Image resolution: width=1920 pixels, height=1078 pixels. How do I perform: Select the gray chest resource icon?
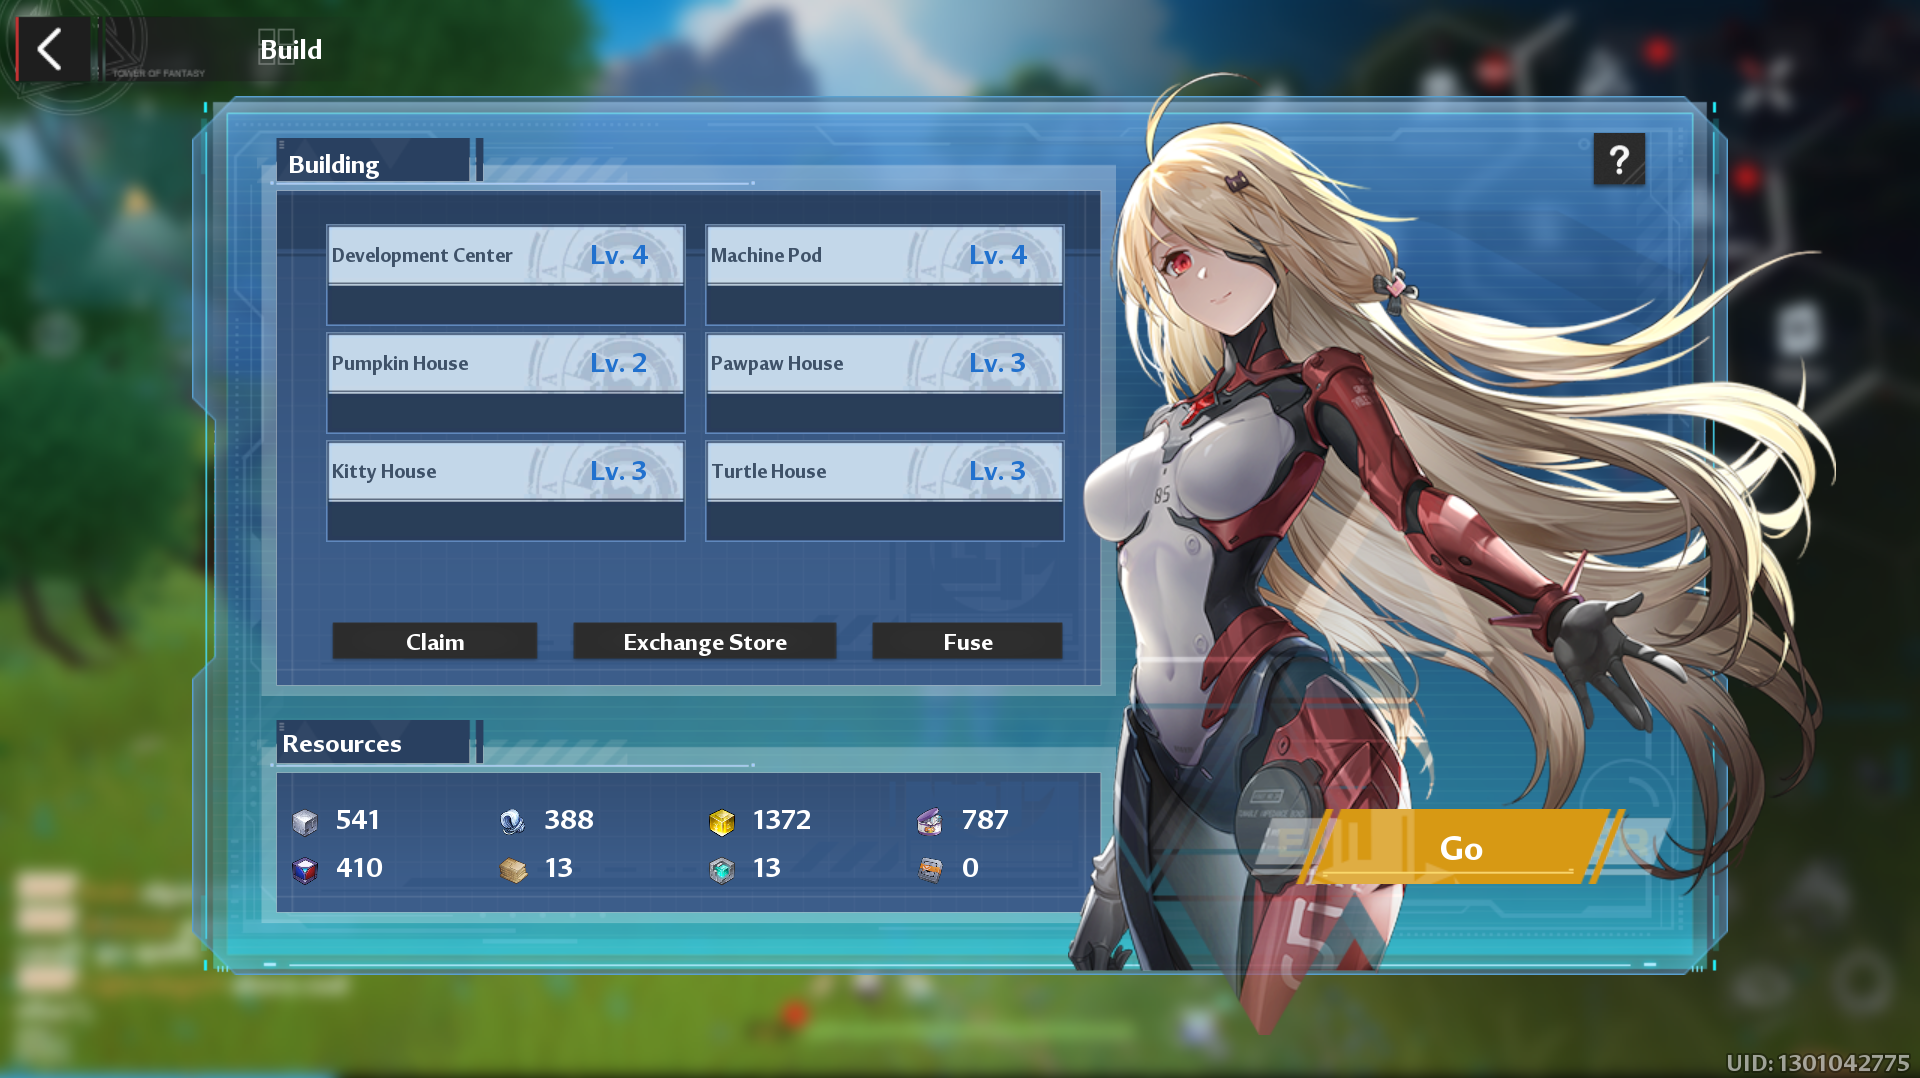click(930, 870)
